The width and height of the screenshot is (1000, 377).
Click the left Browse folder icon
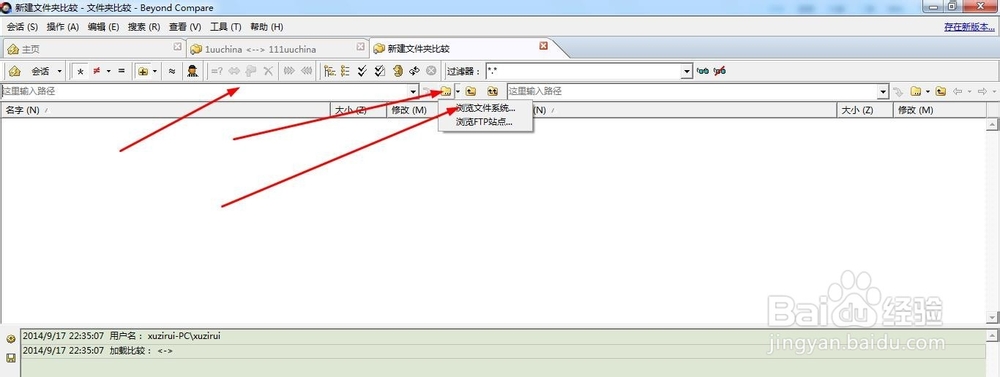pos(446,91)
